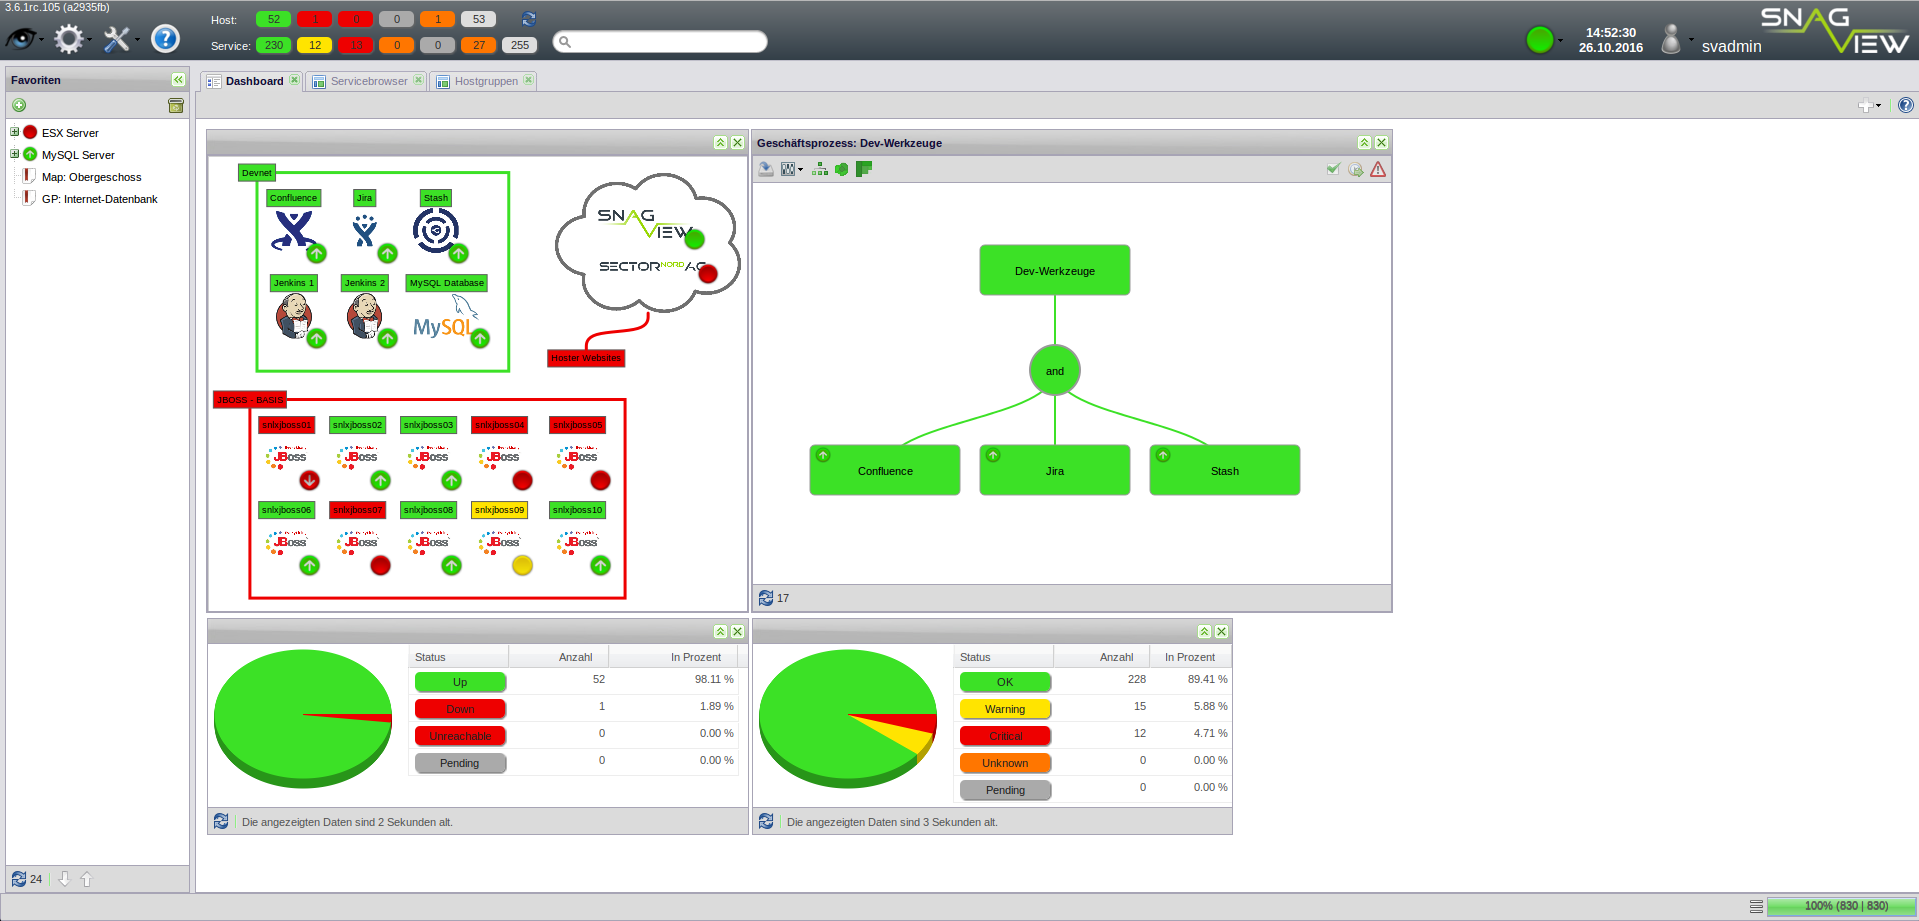
Task: Click the Up status row button
Action: pyautogui.click(x=460, y=682)
